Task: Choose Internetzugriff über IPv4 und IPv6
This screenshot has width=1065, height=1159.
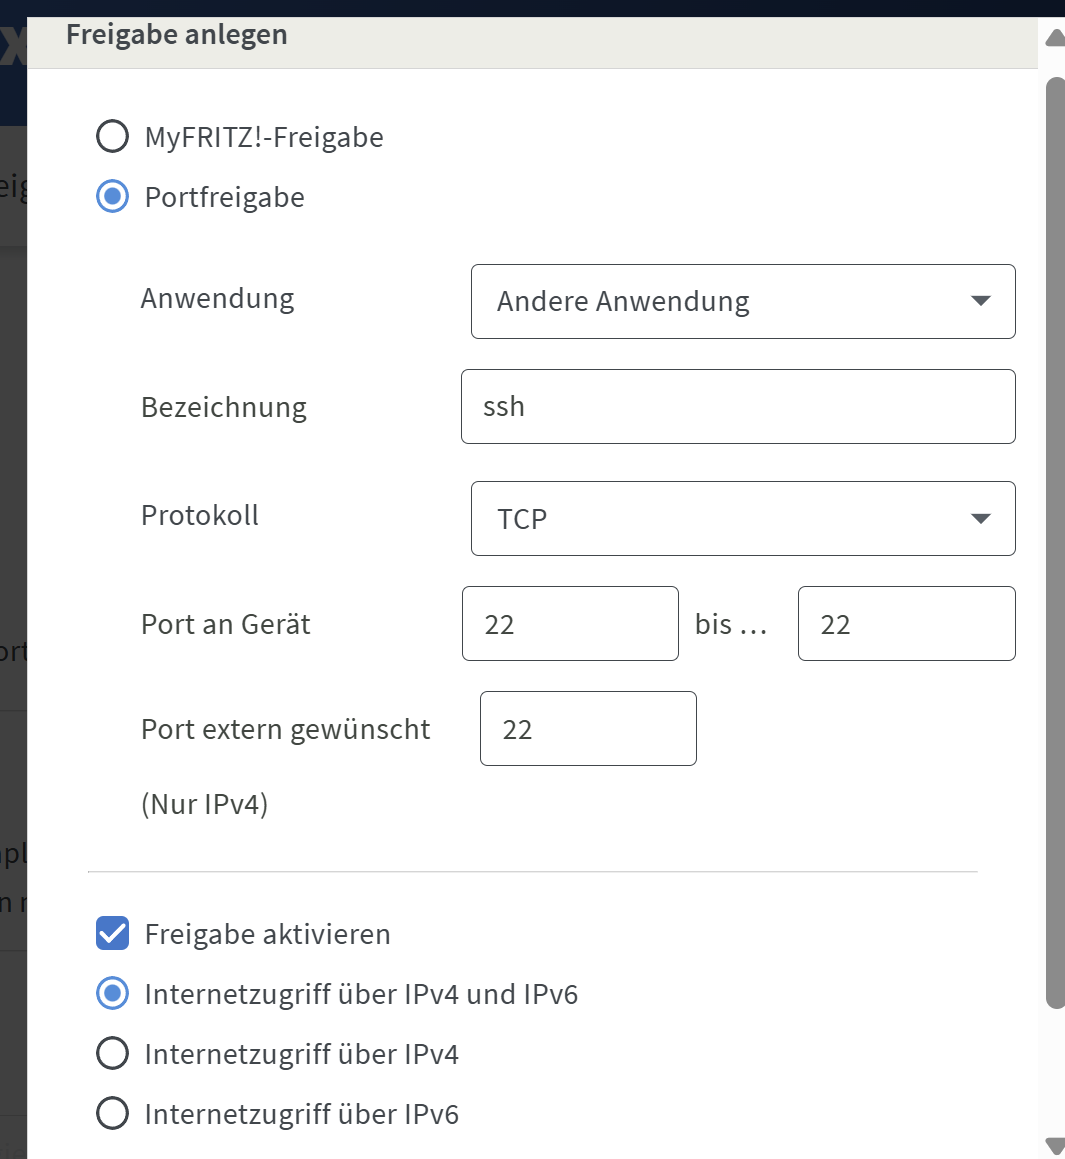Action: 112,994
